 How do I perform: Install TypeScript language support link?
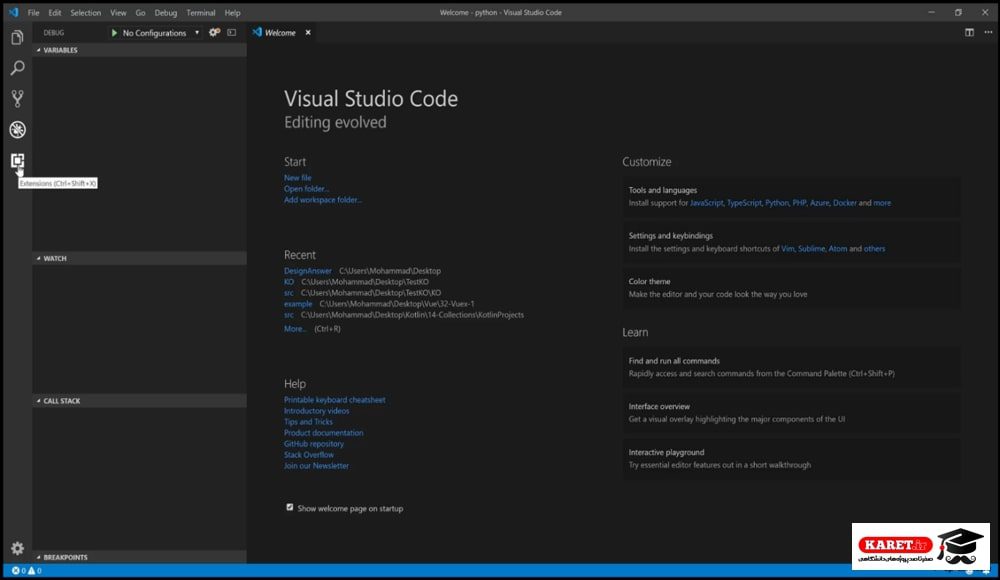click(x=744, y=203)
